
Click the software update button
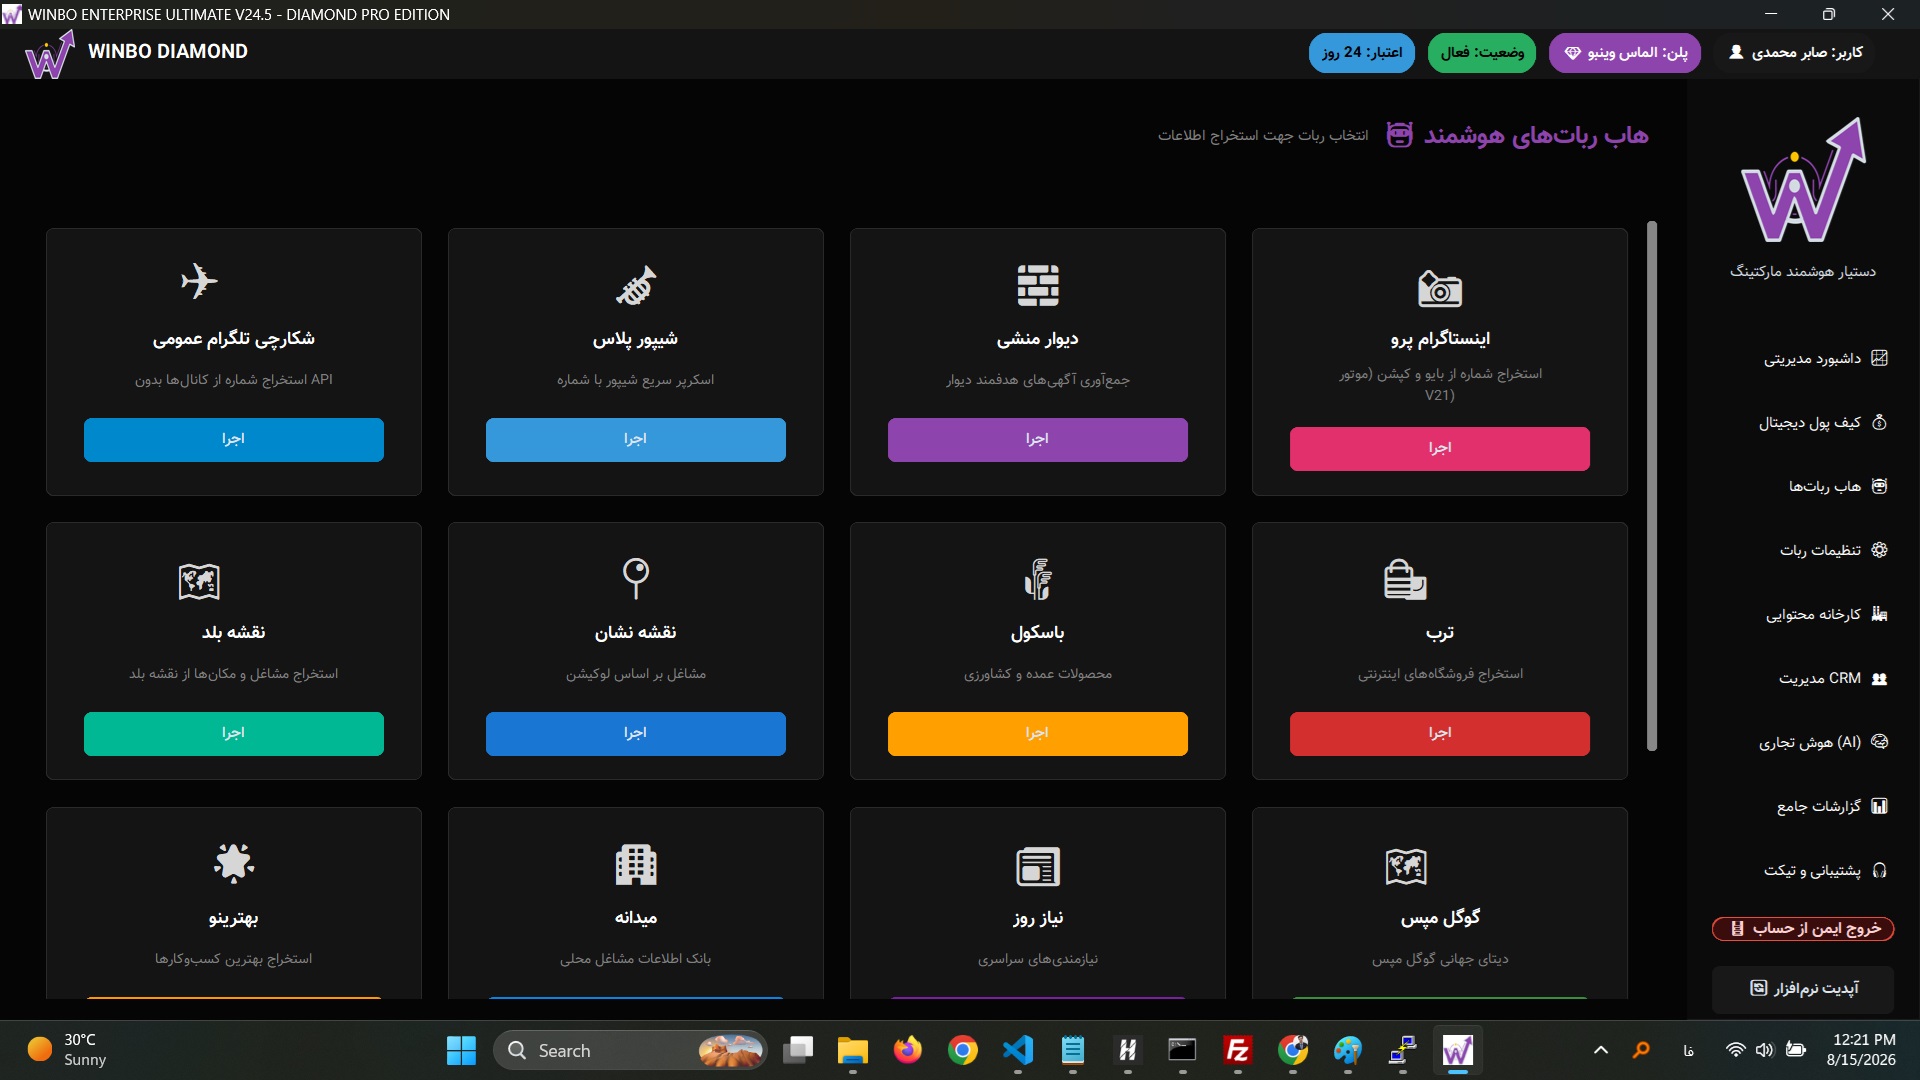1803,989
